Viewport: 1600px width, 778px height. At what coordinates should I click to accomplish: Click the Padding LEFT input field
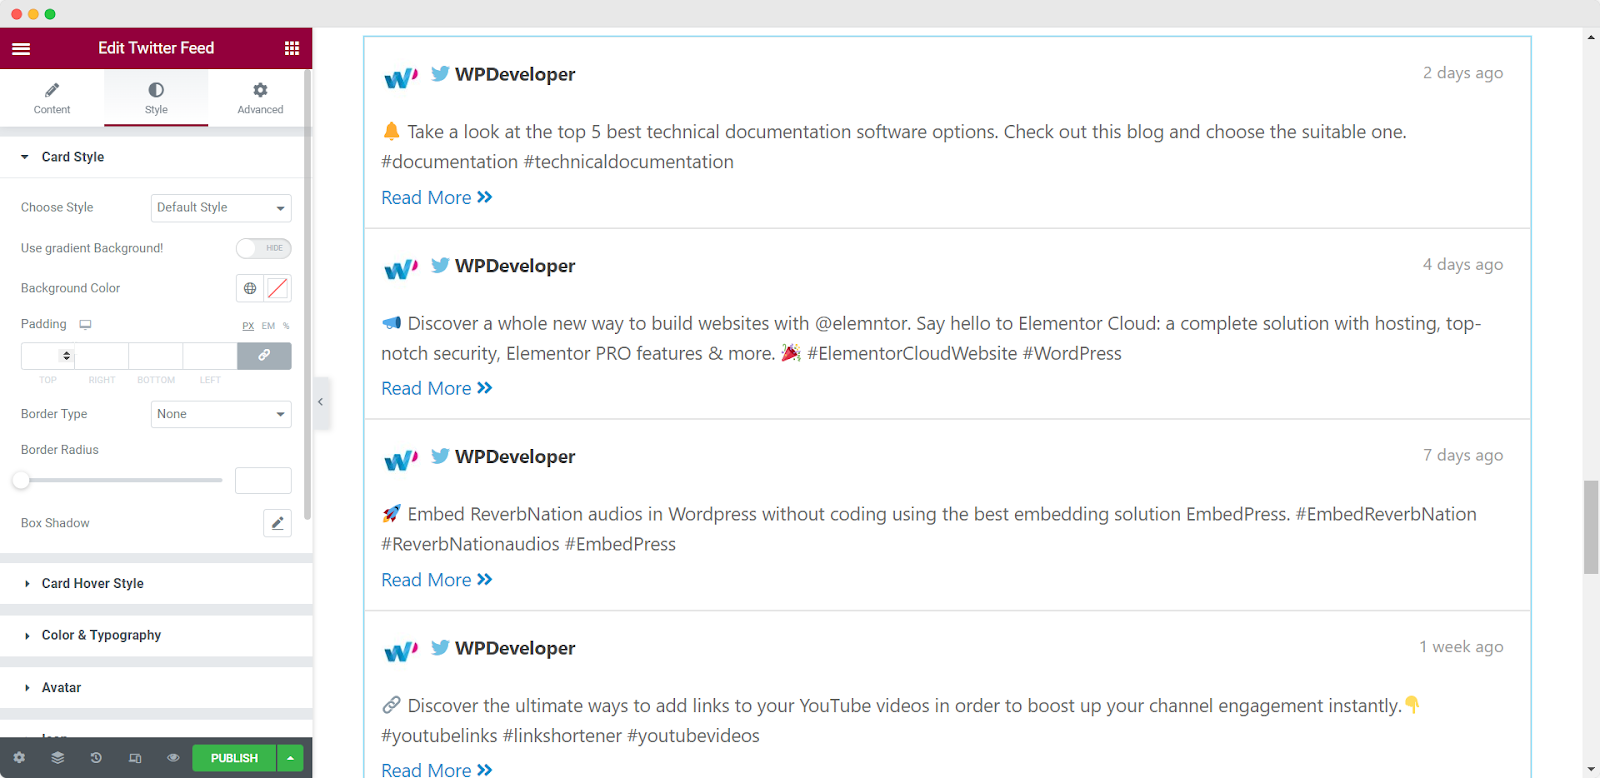pos(210,356)
